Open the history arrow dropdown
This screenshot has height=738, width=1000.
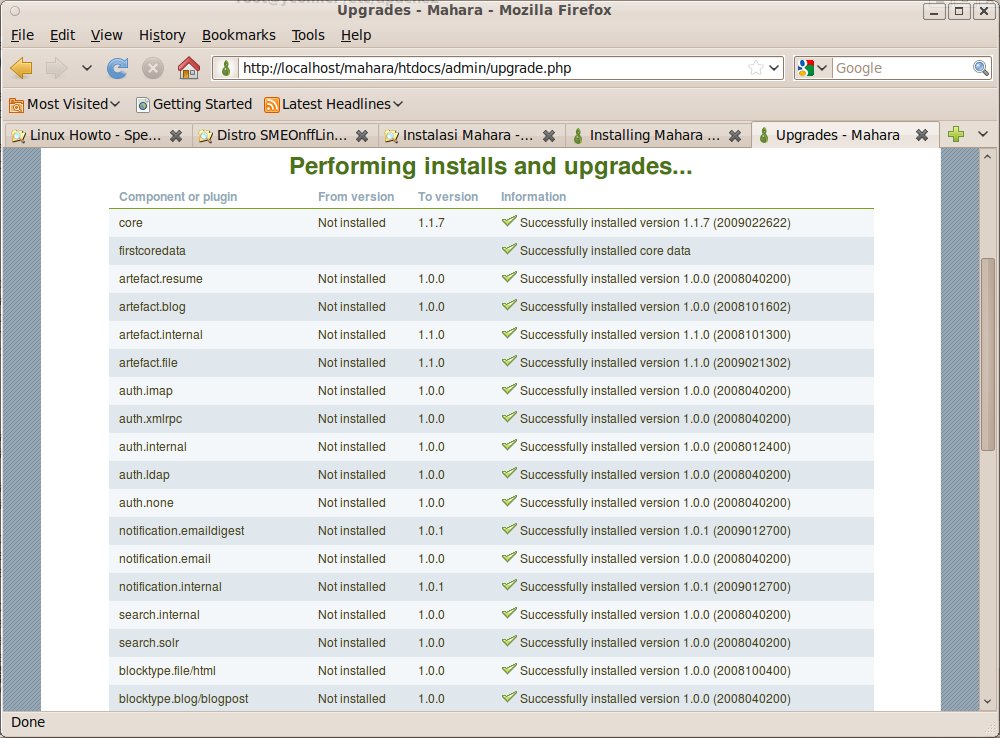[x=86, y=68]
